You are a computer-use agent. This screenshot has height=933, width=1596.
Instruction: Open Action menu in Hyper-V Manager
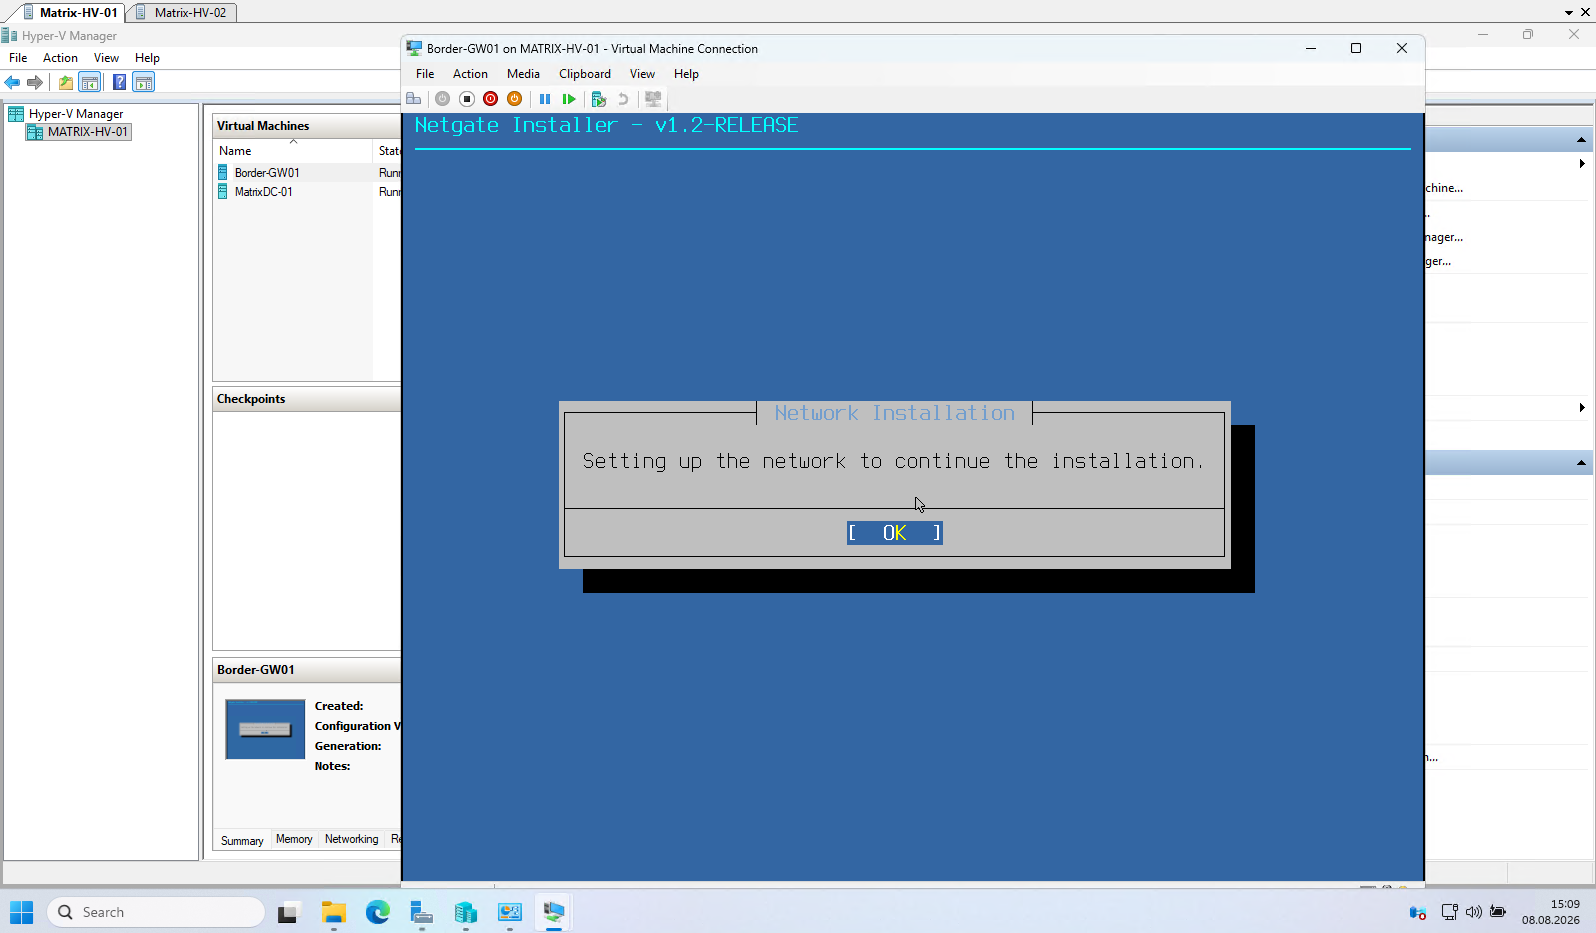pos(60,58)
